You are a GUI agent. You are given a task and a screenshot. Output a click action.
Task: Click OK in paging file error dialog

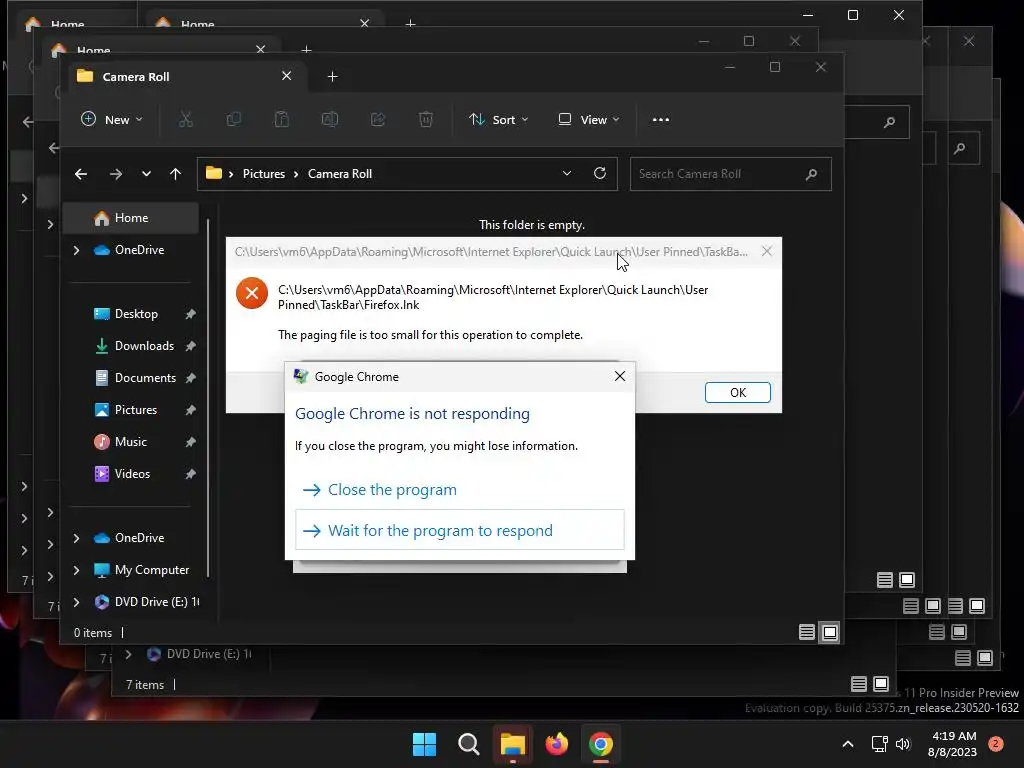737,392
